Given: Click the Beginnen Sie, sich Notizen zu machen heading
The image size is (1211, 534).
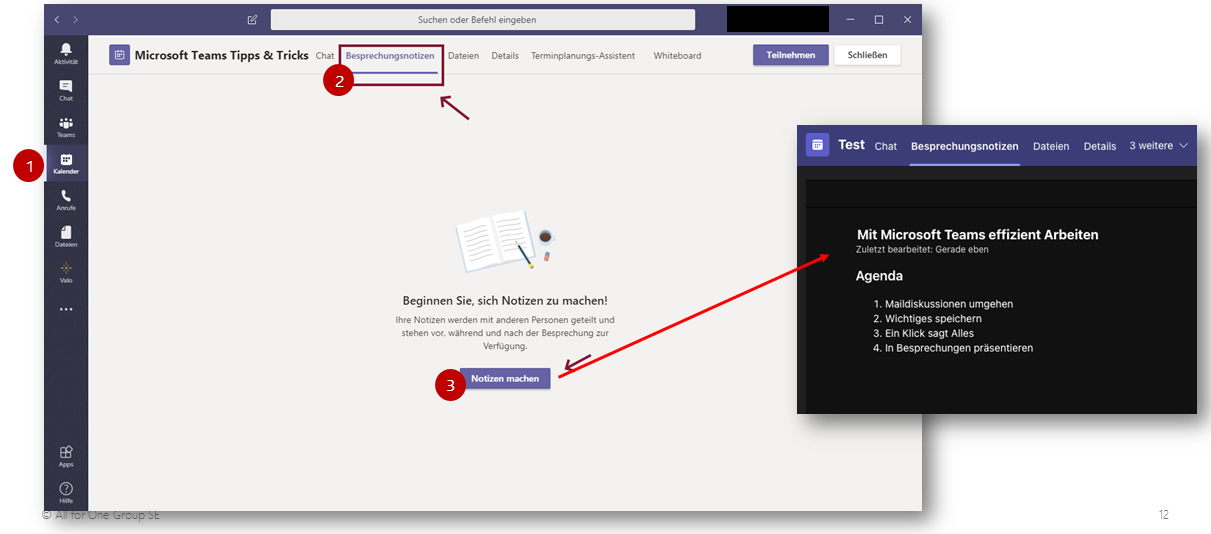Looking at the screenshot, I should coord(505,301).
